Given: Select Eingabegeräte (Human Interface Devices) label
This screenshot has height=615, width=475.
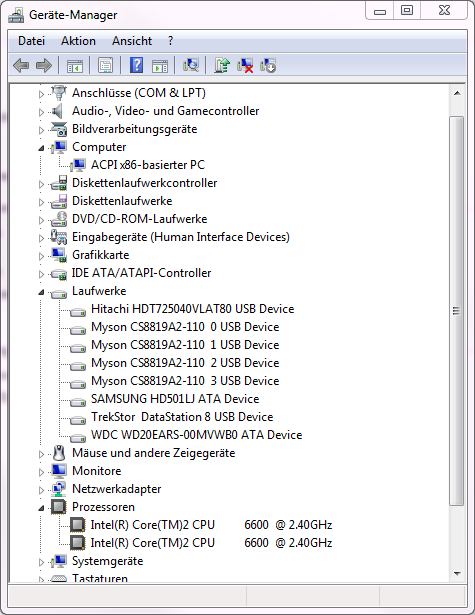Looking at the screenshot, I should point(181,237).
